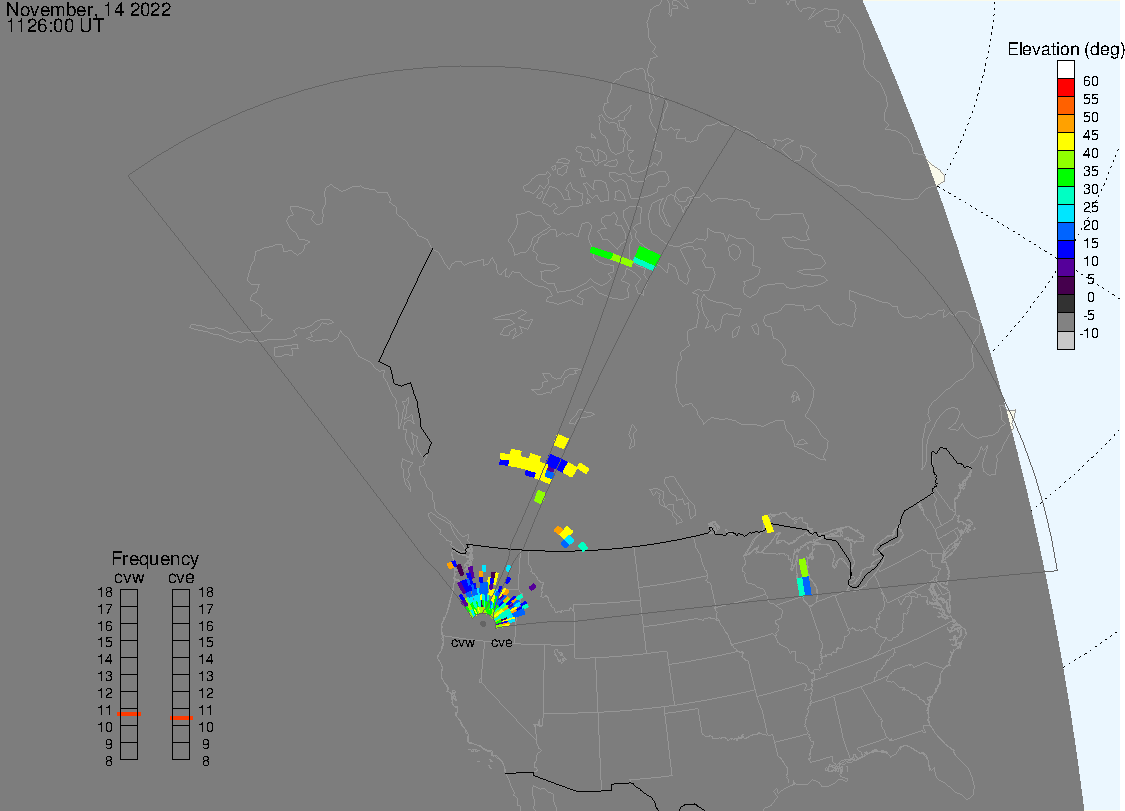Click the red cvw frequency marker

129,713
